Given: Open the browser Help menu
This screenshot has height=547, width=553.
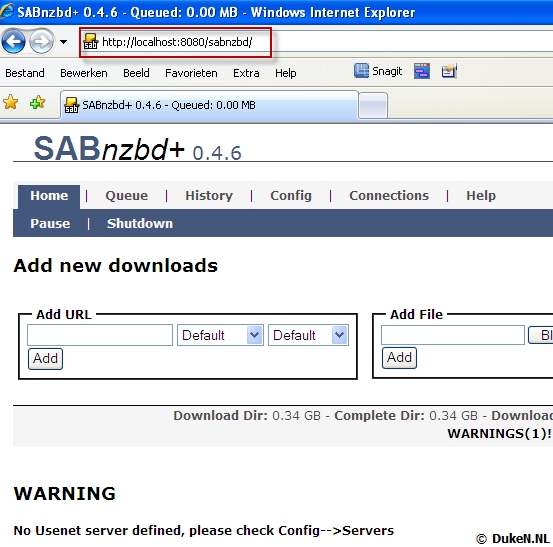Looking at the screenshot, I should click(x=286, y=73).
